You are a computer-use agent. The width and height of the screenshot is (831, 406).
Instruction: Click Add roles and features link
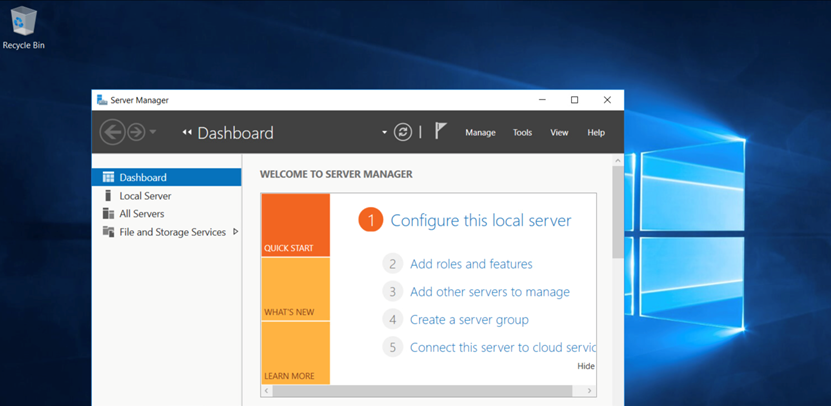coord(471,264)
